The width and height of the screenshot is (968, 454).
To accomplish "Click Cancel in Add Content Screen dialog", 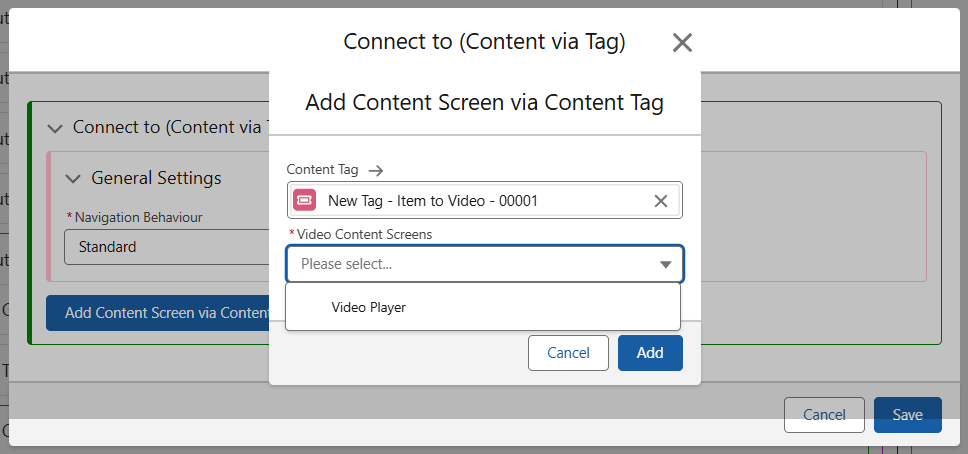I will click(x=568, y=353).
